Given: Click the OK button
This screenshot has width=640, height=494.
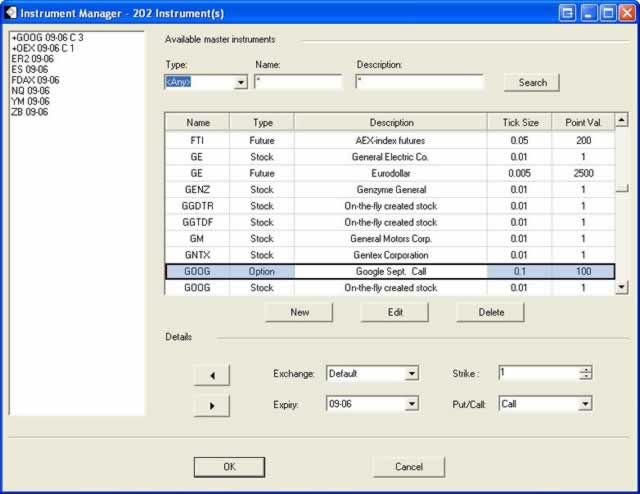Looking at the screenshot, I should point(229,467).
